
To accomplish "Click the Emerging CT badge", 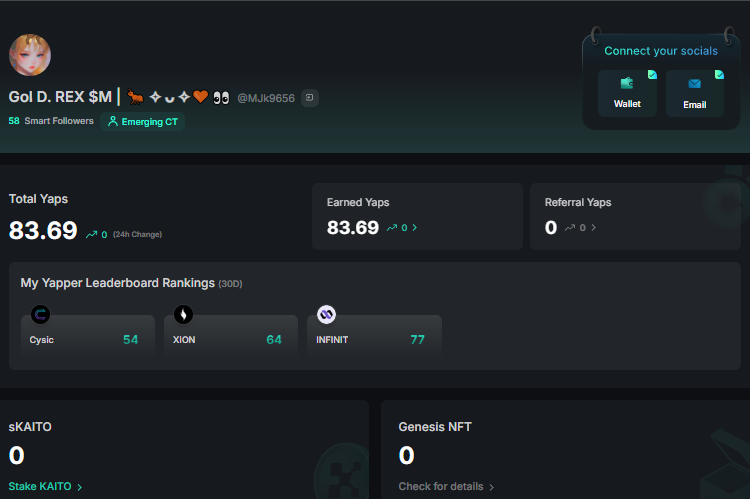I will click(x=143, y=122).
